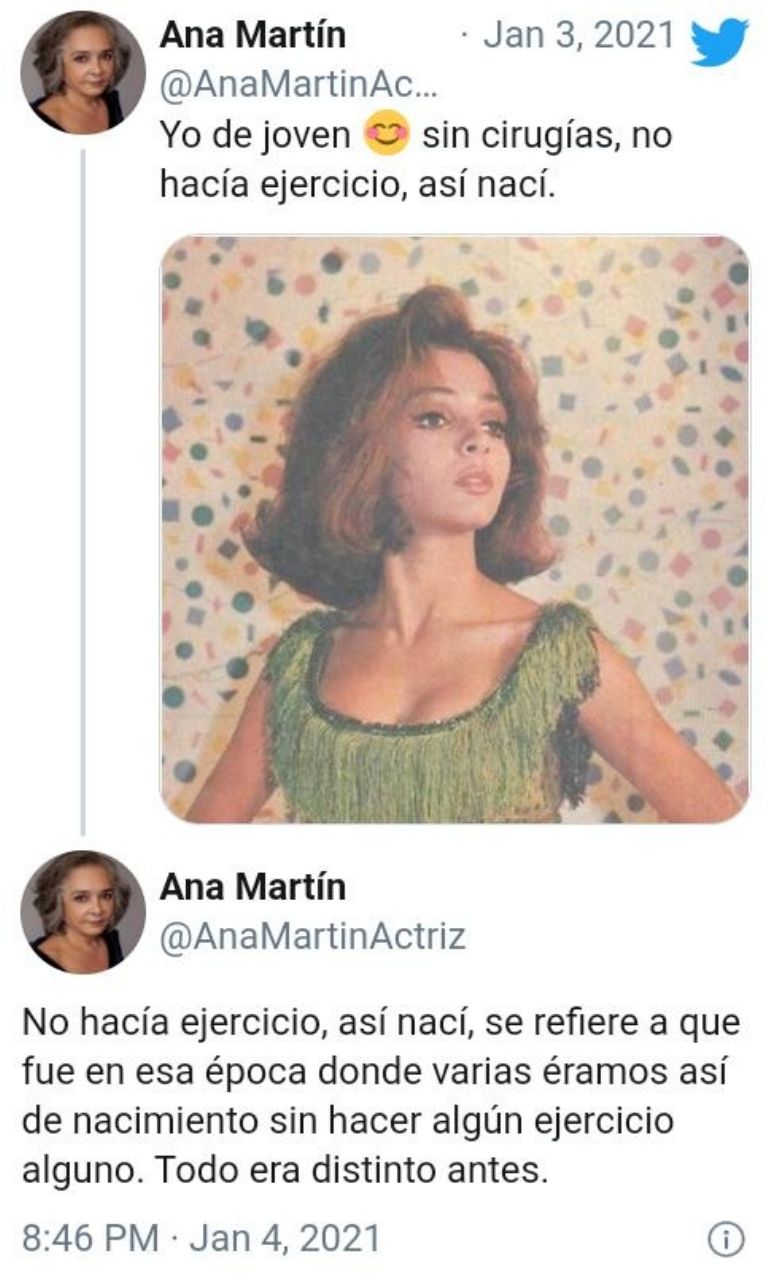768x1280 pixels.
Task: Click the thread line connecting both tweets
Action: click(x=83, y=490)
